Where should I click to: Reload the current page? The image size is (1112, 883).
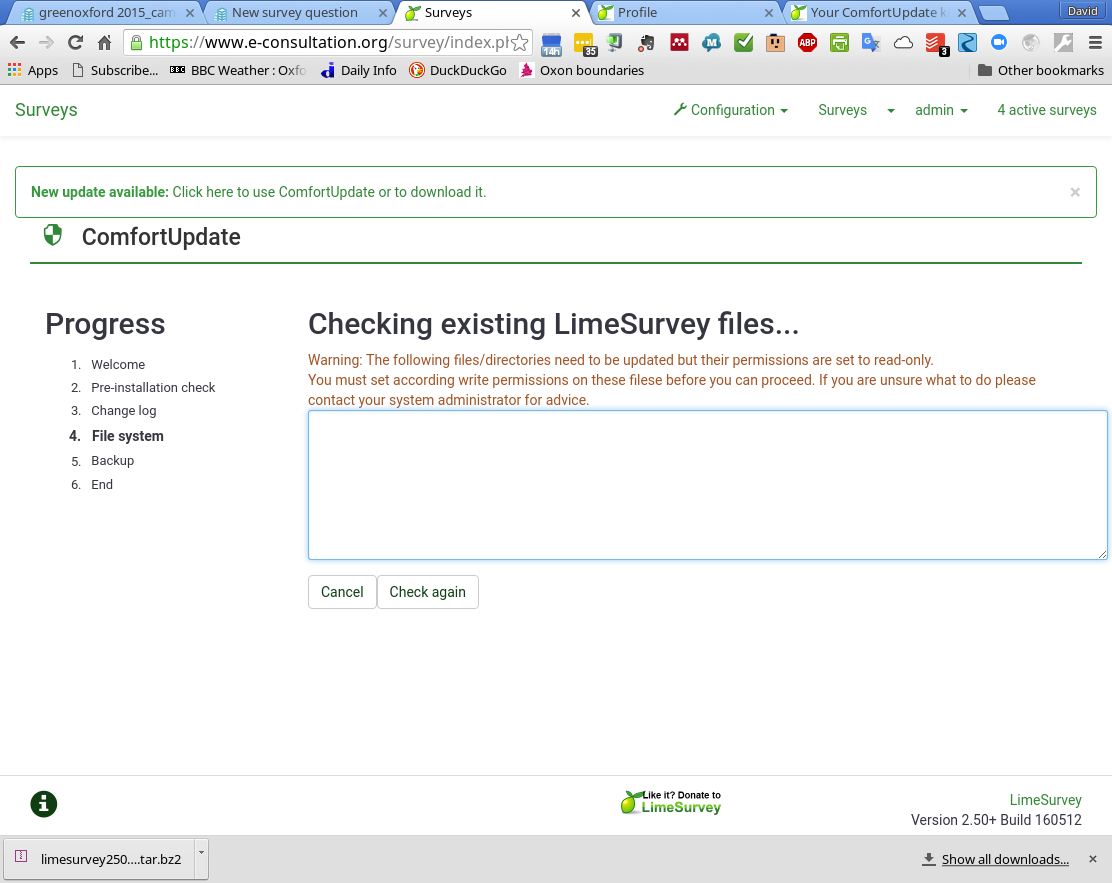point(75,43)
